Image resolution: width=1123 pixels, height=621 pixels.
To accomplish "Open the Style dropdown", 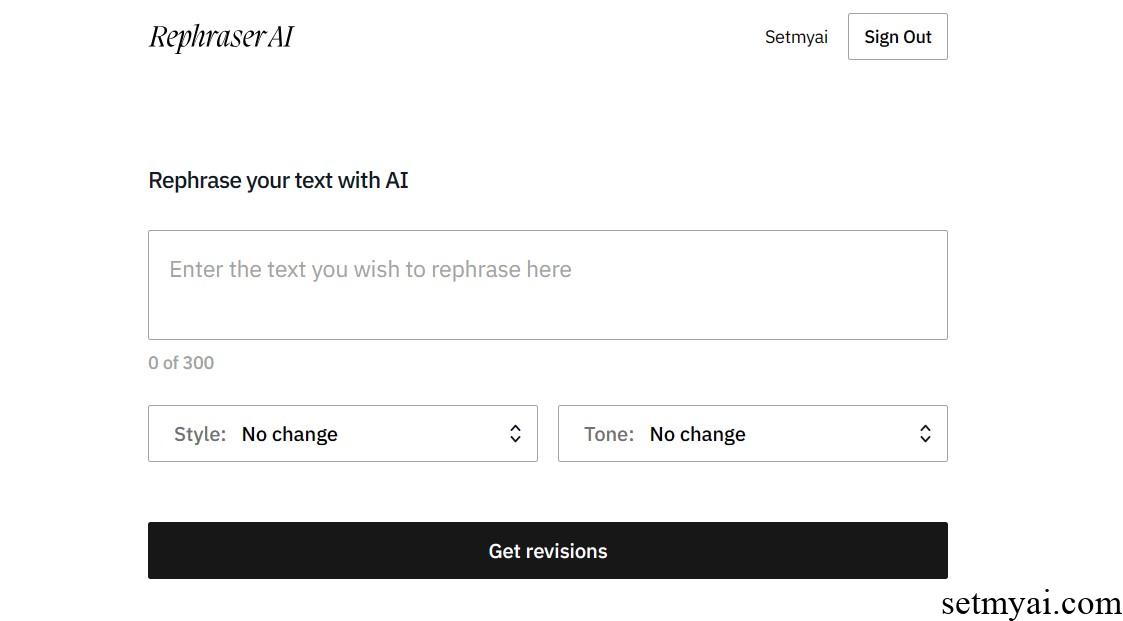I will [x=342, y=433].
